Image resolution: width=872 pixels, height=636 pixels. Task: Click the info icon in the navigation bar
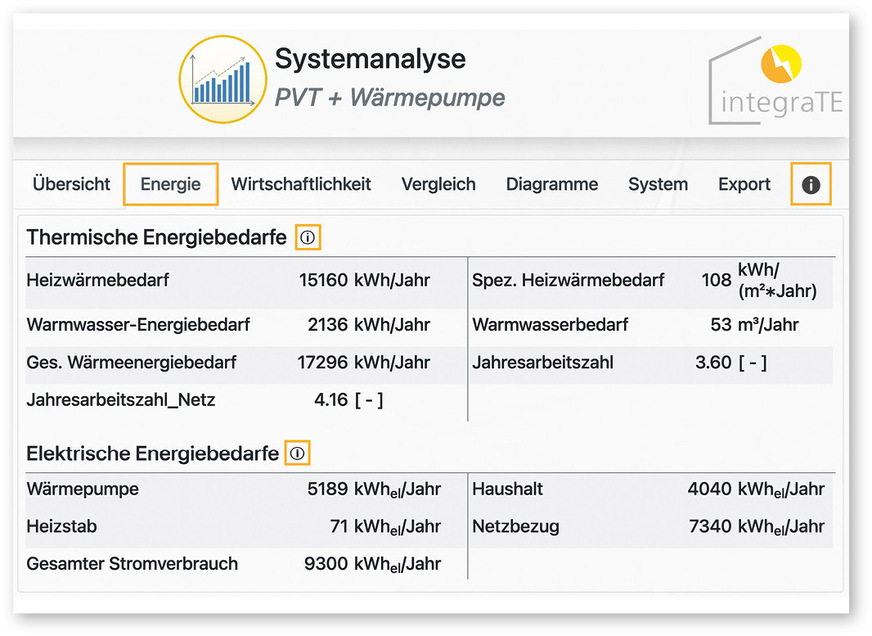click(x=811, y=184)
